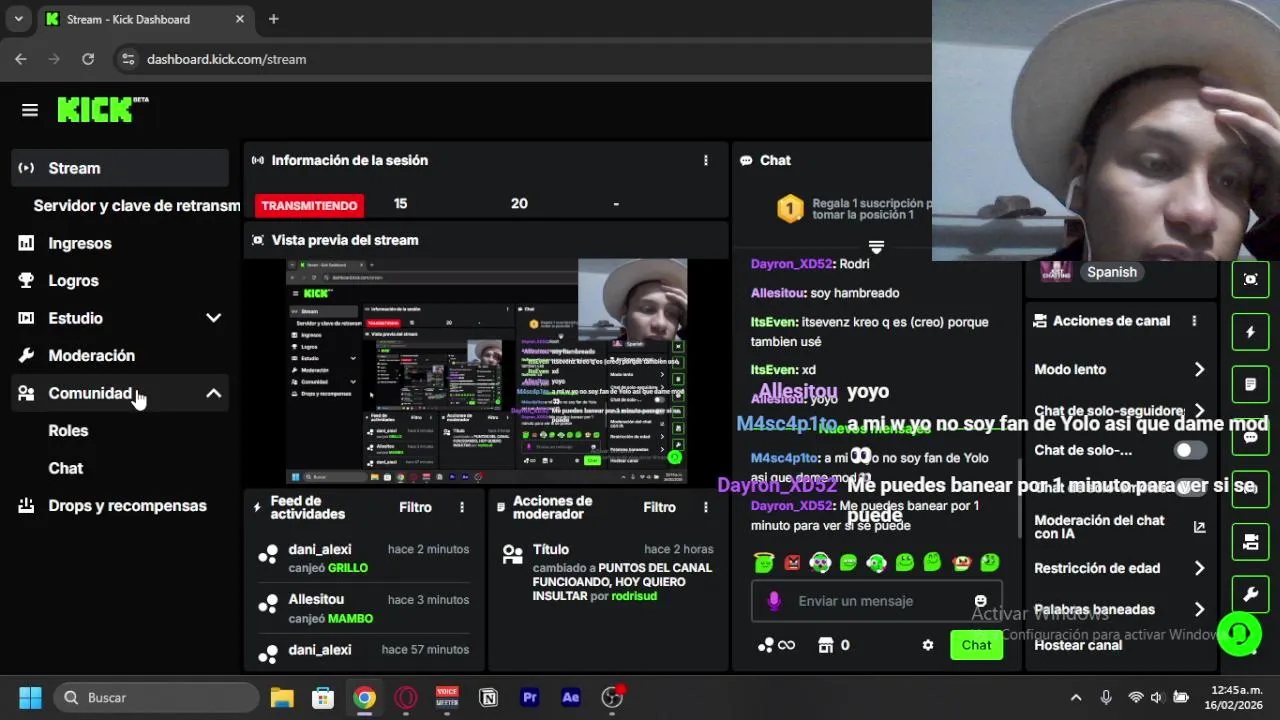
Task: Open Voicemeeter from the taskbar
Action: click(447, 697)
